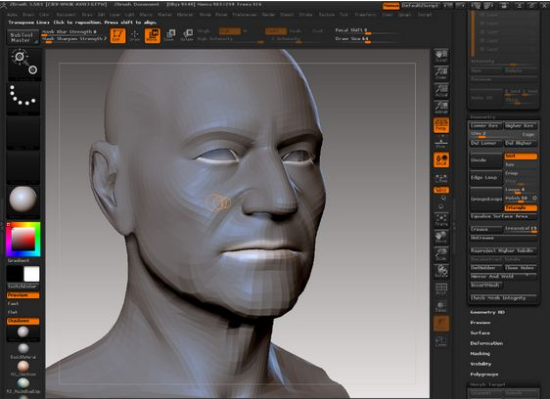Toggle the orange Solo button on right shelf

[x=441, y=323]
